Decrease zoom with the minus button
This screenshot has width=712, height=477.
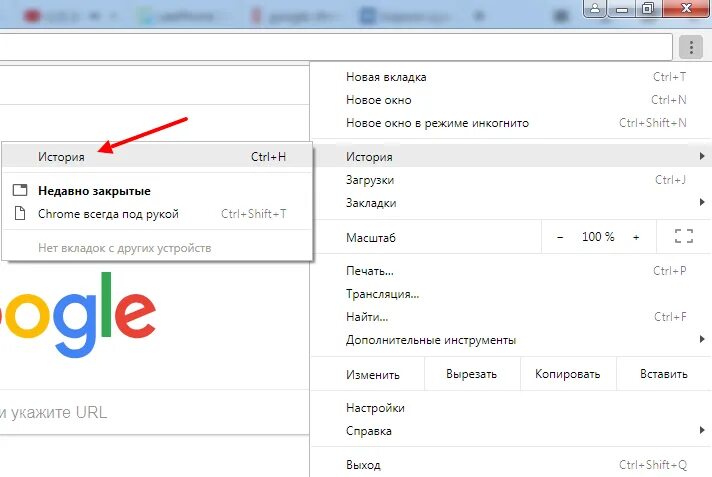click(x=560, y=237)
